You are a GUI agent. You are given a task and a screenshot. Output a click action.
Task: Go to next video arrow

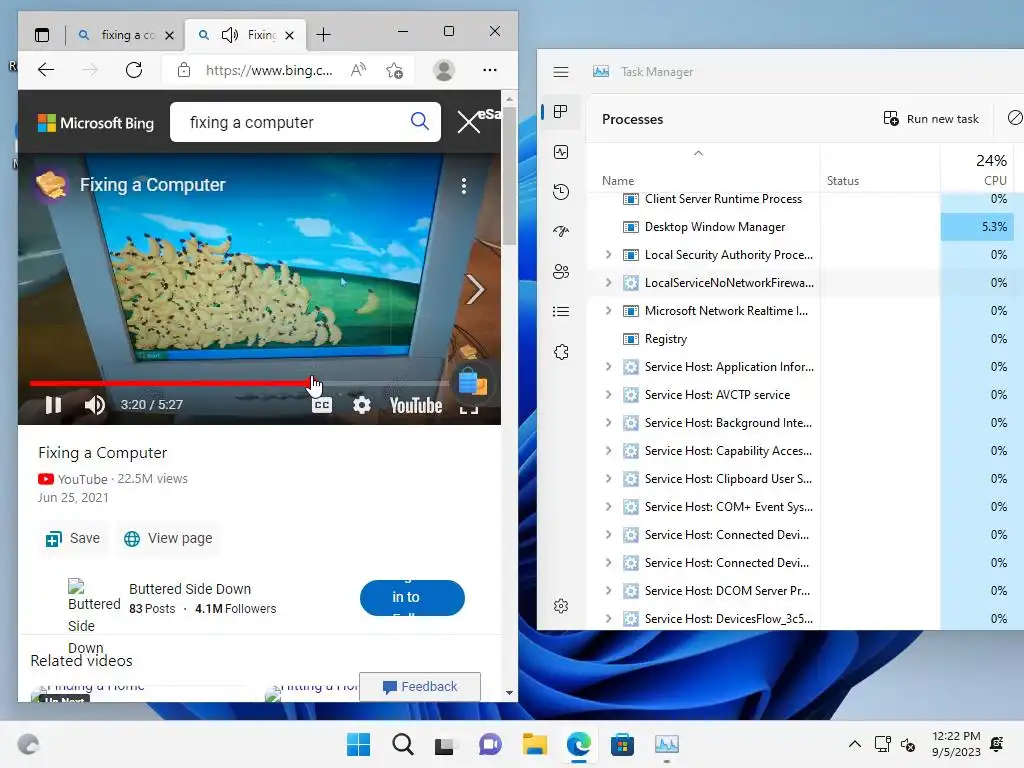(x=475, y=289)
